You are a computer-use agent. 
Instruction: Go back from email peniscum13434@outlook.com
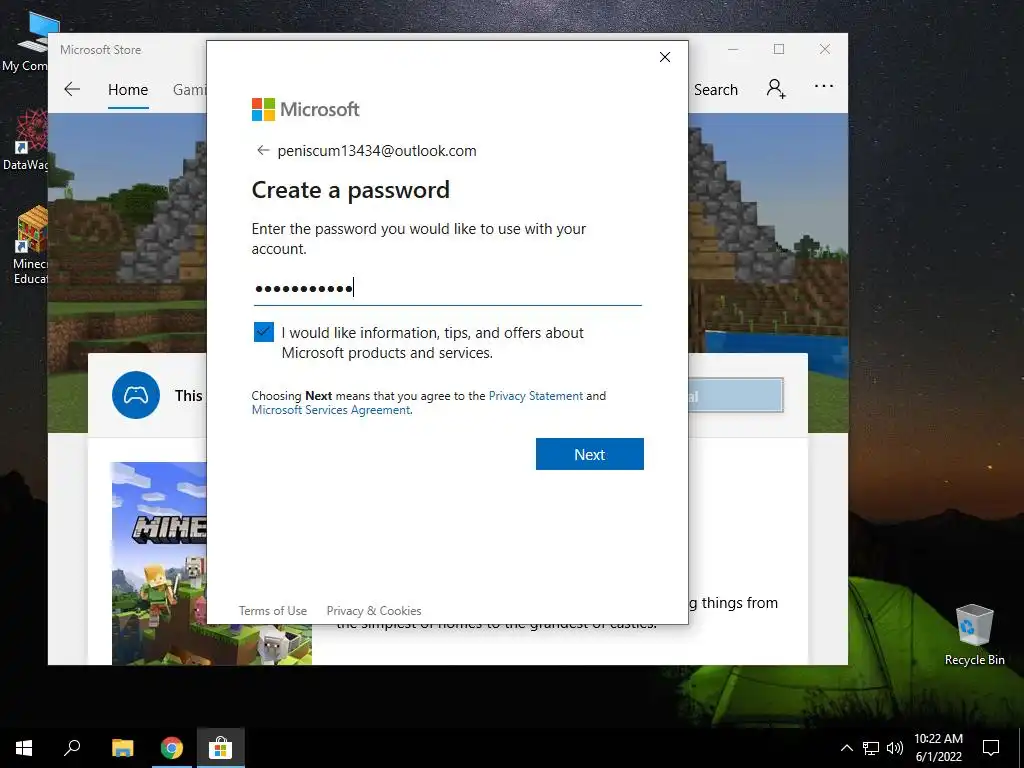click(263, 151)
